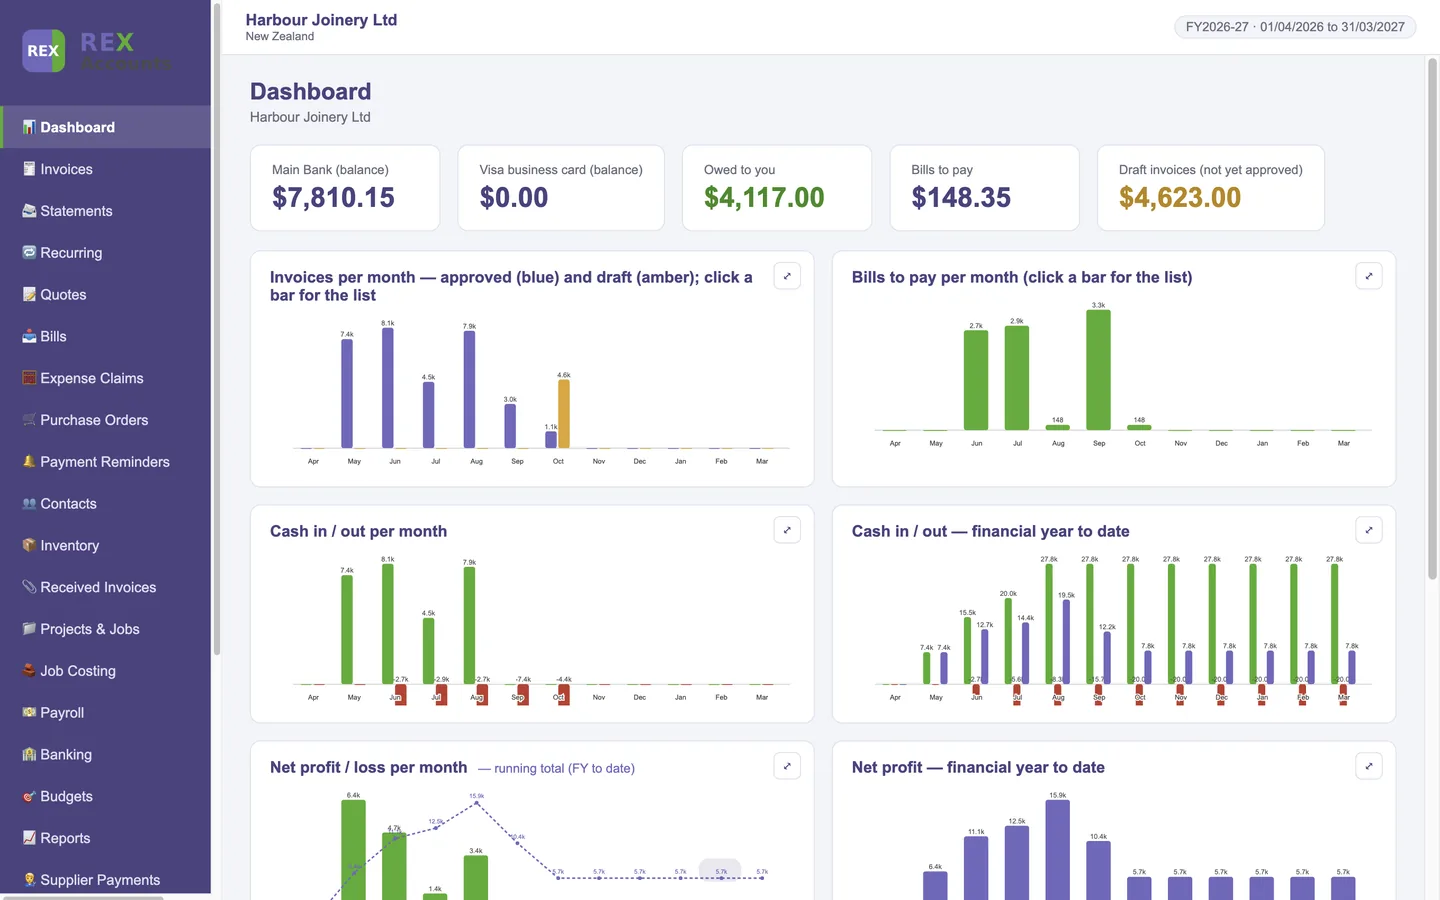
Task: Click the amber Oct draft invoices bar
Action: click(564, 414)
